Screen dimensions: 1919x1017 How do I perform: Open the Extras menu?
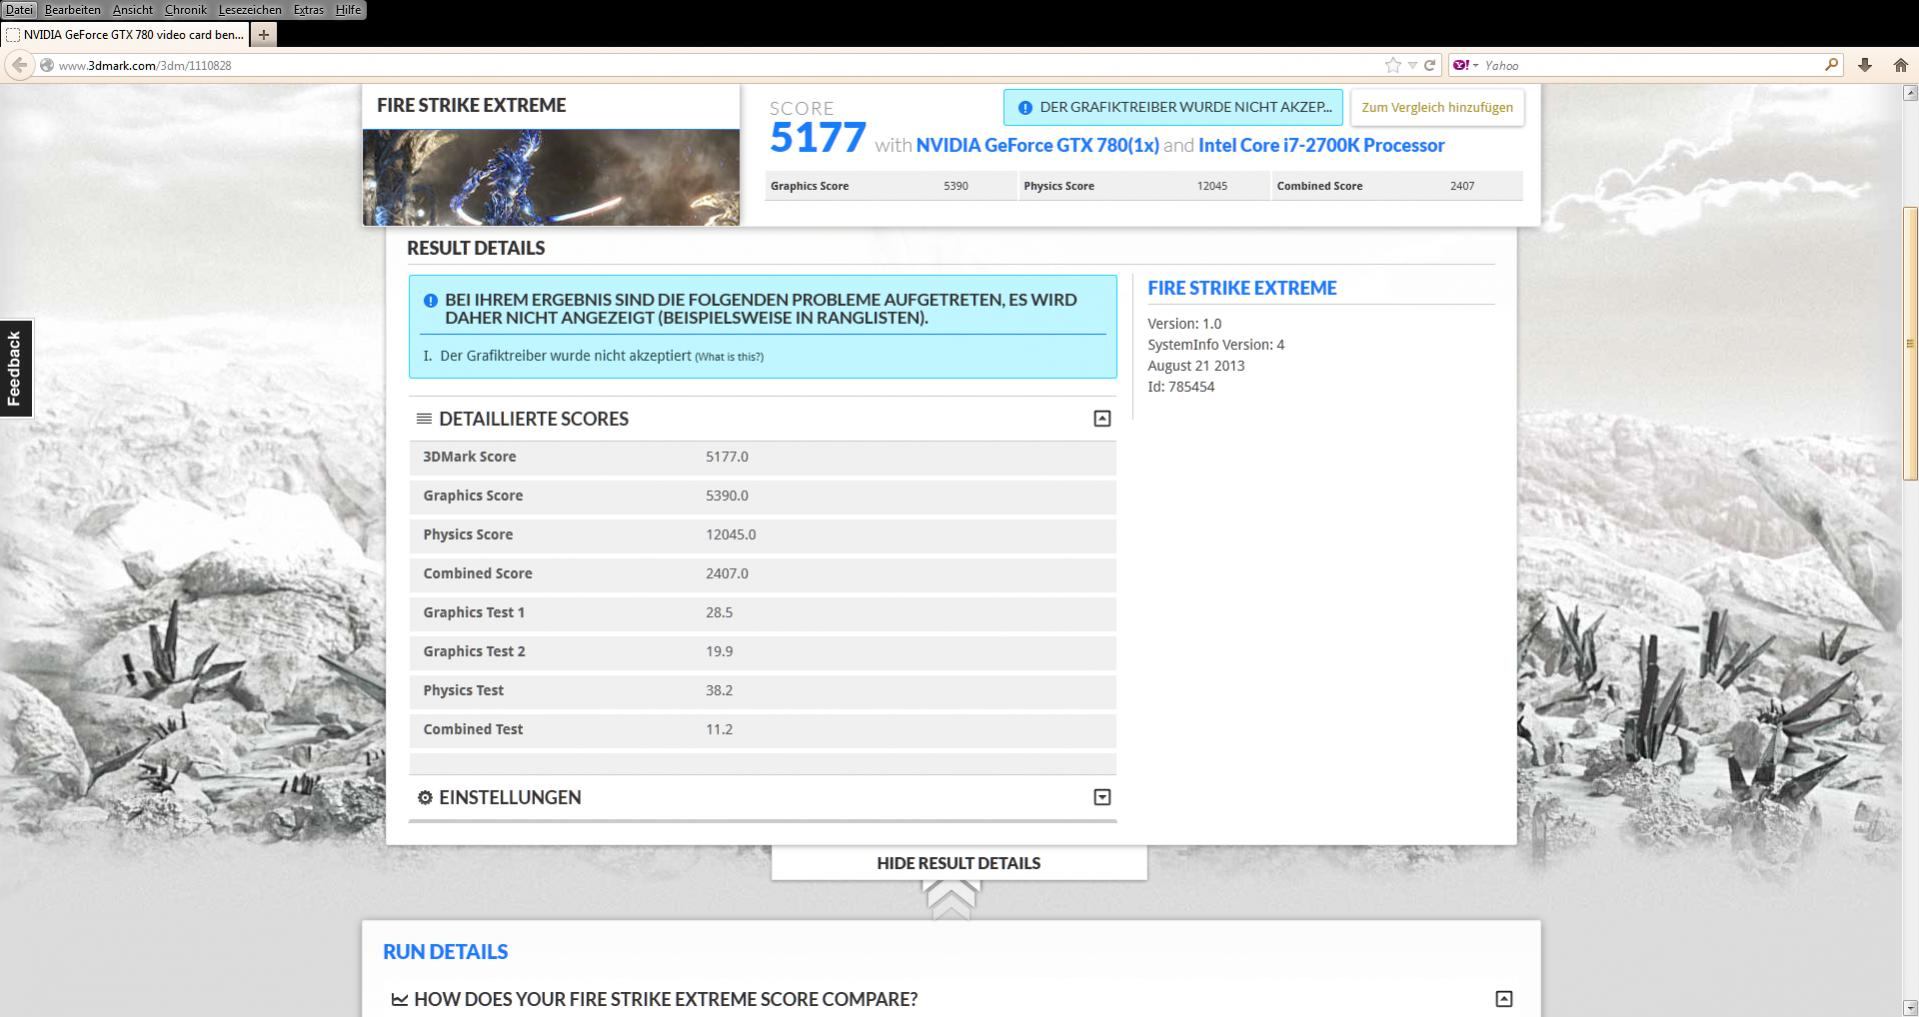click(x=308, y=10)
